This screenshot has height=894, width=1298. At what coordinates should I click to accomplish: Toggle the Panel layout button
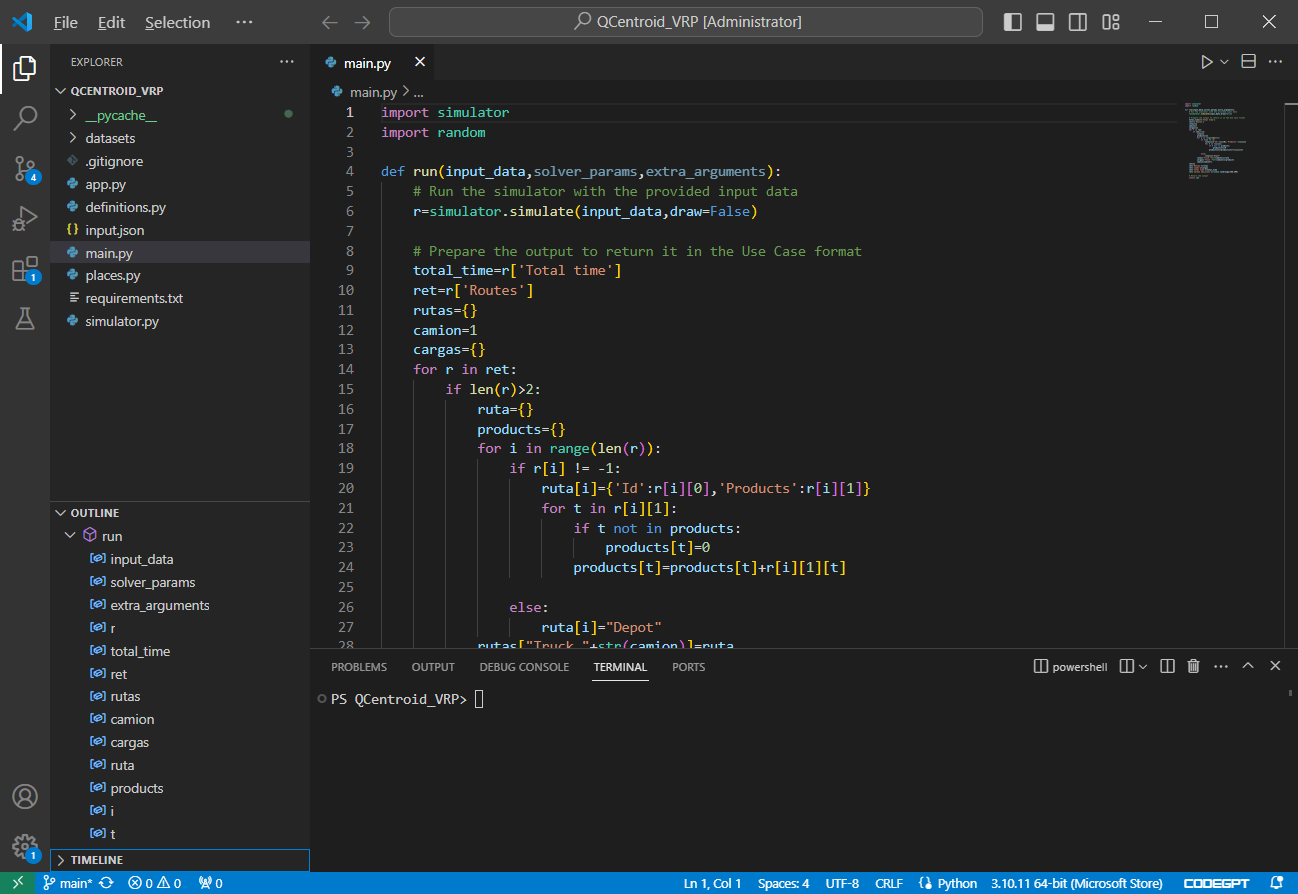pos(1045,22)
